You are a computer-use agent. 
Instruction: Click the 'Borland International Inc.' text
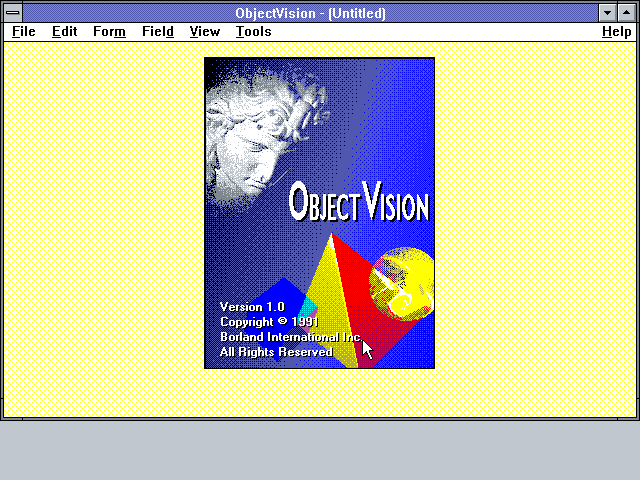coord(291,337)
